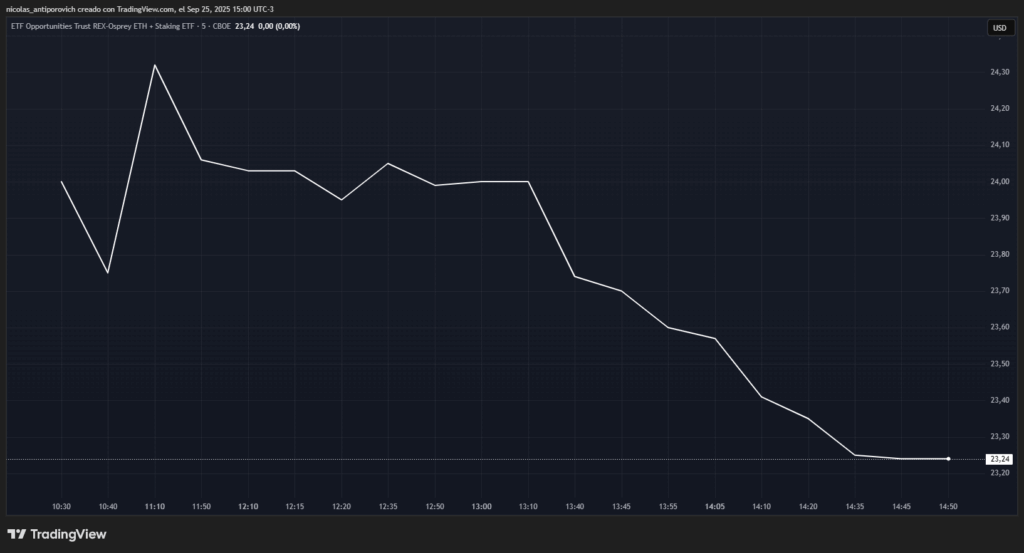
Task: Click the 14:05 time axis label
Action: (714, 507)
